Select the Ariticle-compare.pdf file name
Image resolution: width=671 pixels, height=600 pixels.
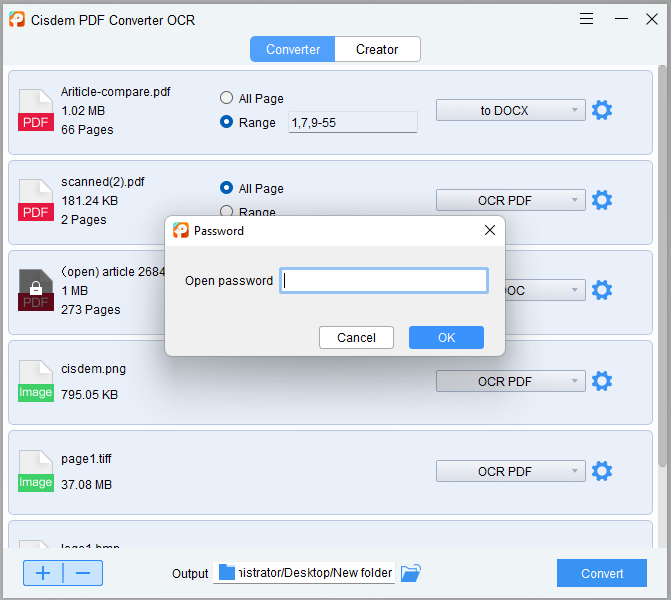[x=116, y=92]
